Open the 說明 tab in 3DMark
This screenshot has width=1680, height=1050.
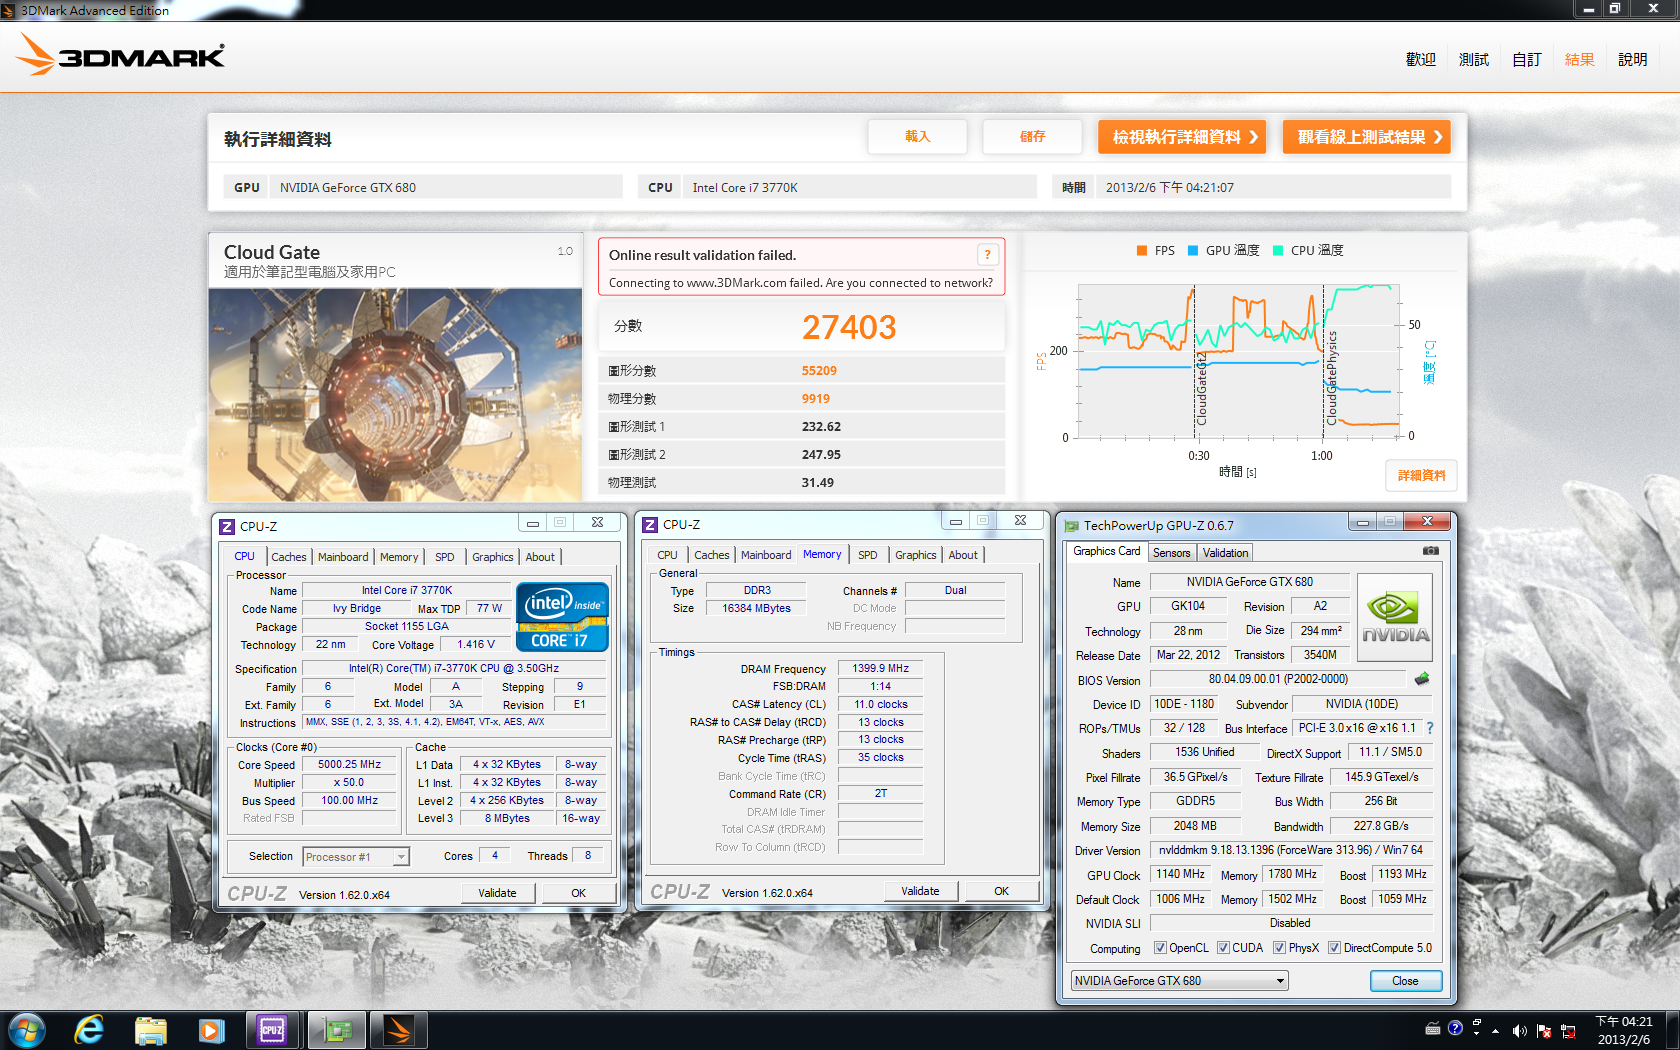tap(1633, 60)
